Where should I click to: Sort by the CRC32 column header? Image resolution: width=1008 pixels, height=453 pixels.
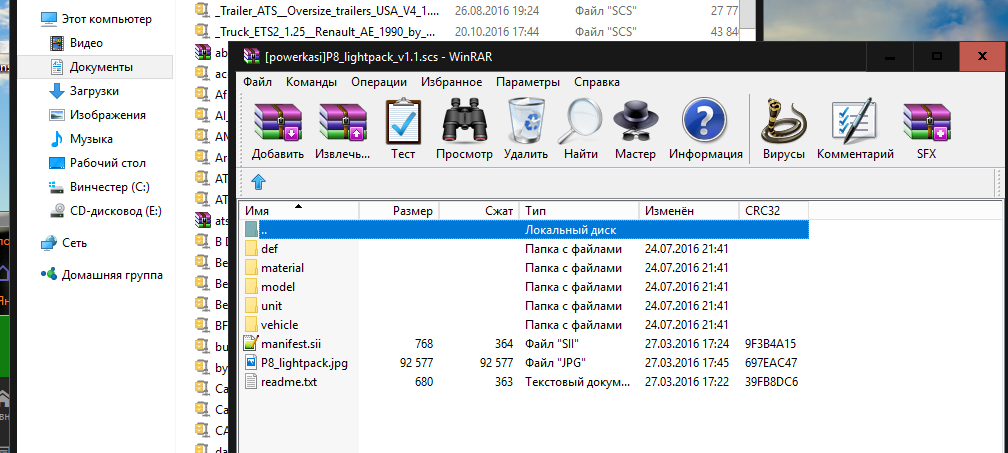[774, 211]
